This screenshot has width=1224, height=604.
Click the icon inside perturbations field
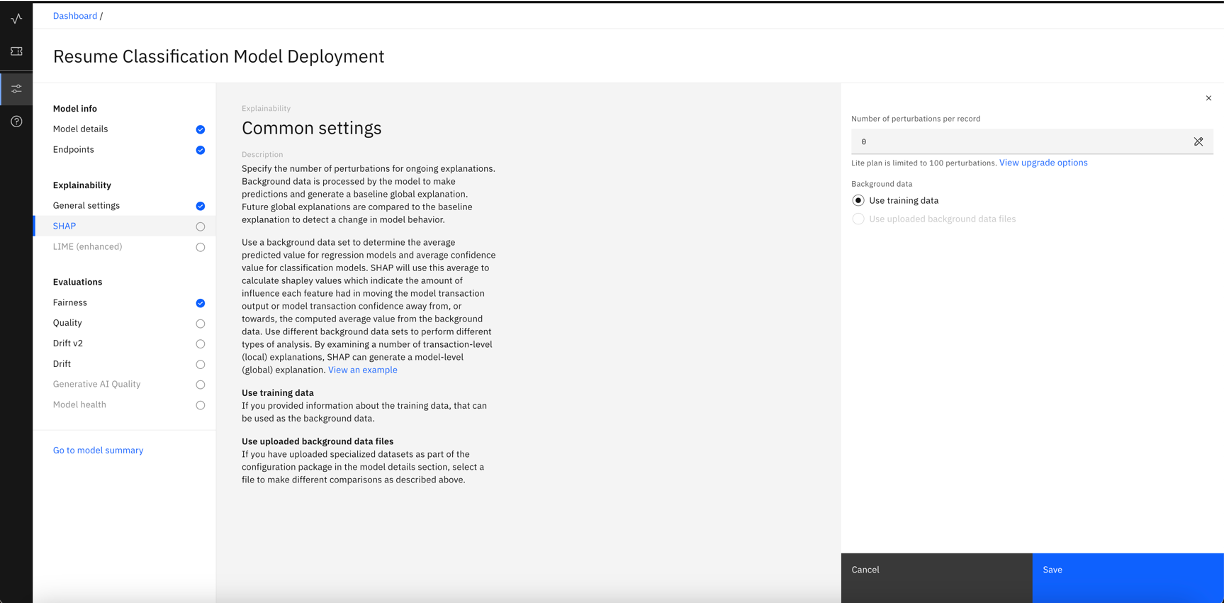(x=1198, y=142)
